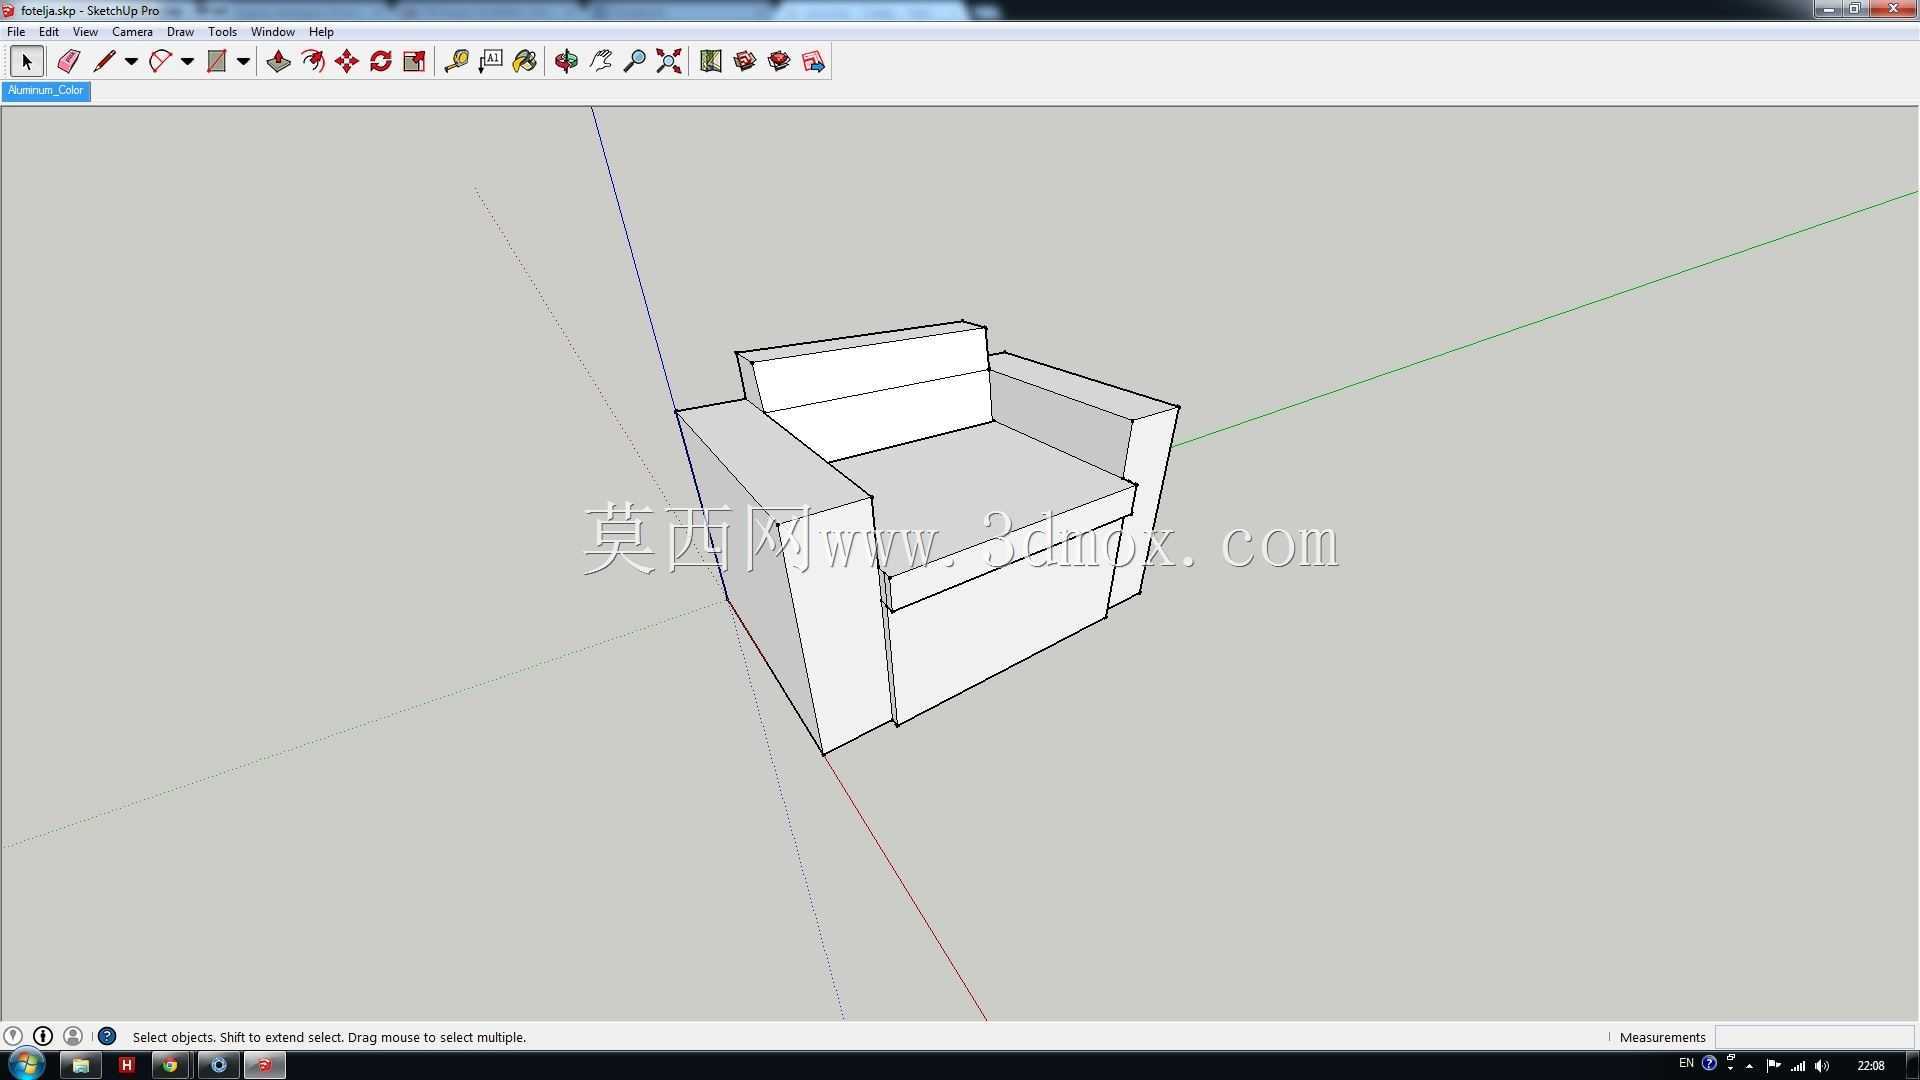Image resolution: width=1920 pixels, height=1080 pixels.
Task: Click the EN language indicator
Action: coord(1686,1064)
